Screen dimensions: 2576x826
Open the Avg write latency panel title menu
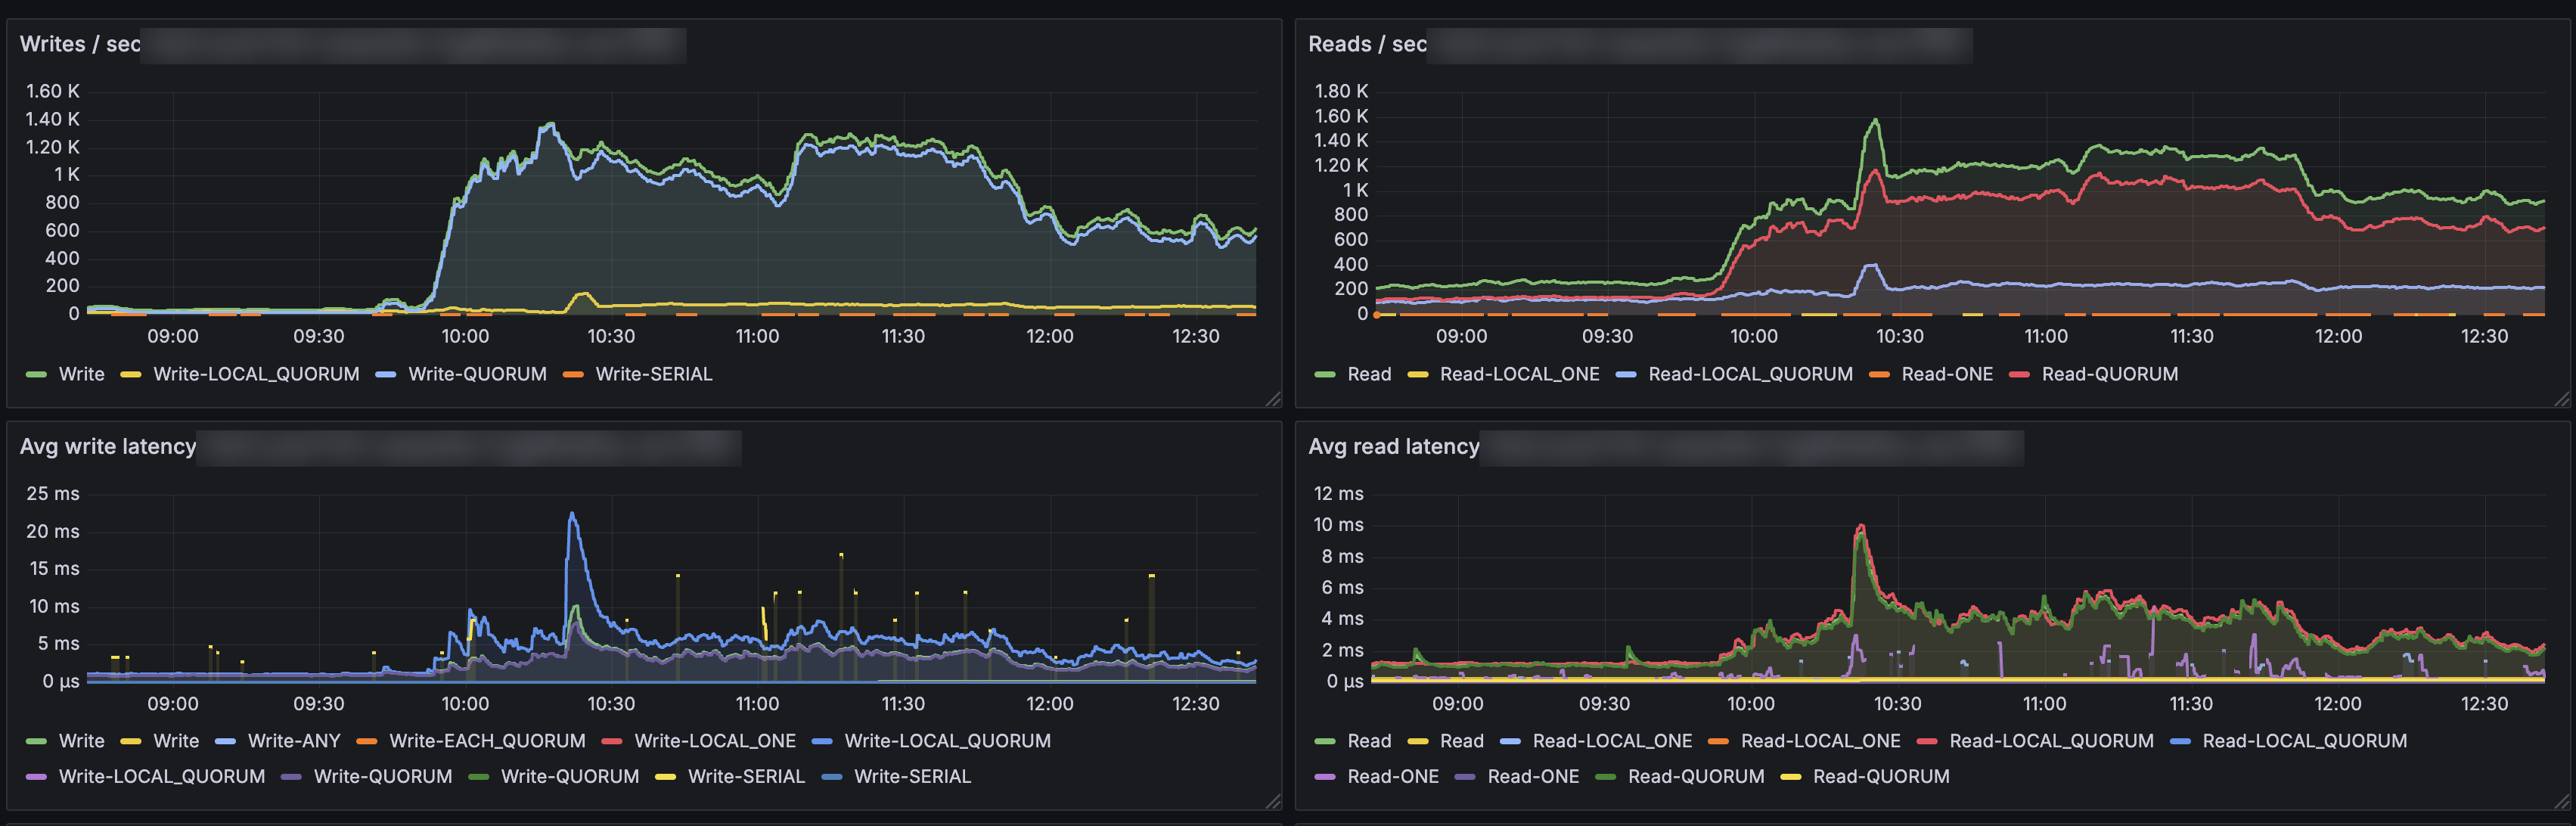[x=108, y=446]
